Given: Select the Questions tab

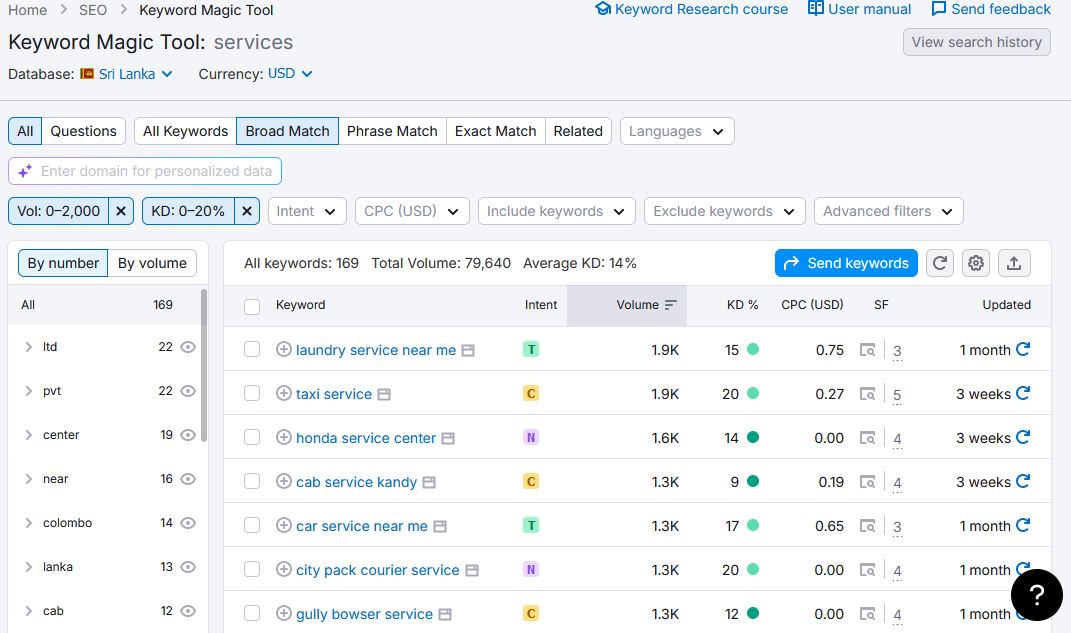Looking at the screenshot, I should 84,131.
